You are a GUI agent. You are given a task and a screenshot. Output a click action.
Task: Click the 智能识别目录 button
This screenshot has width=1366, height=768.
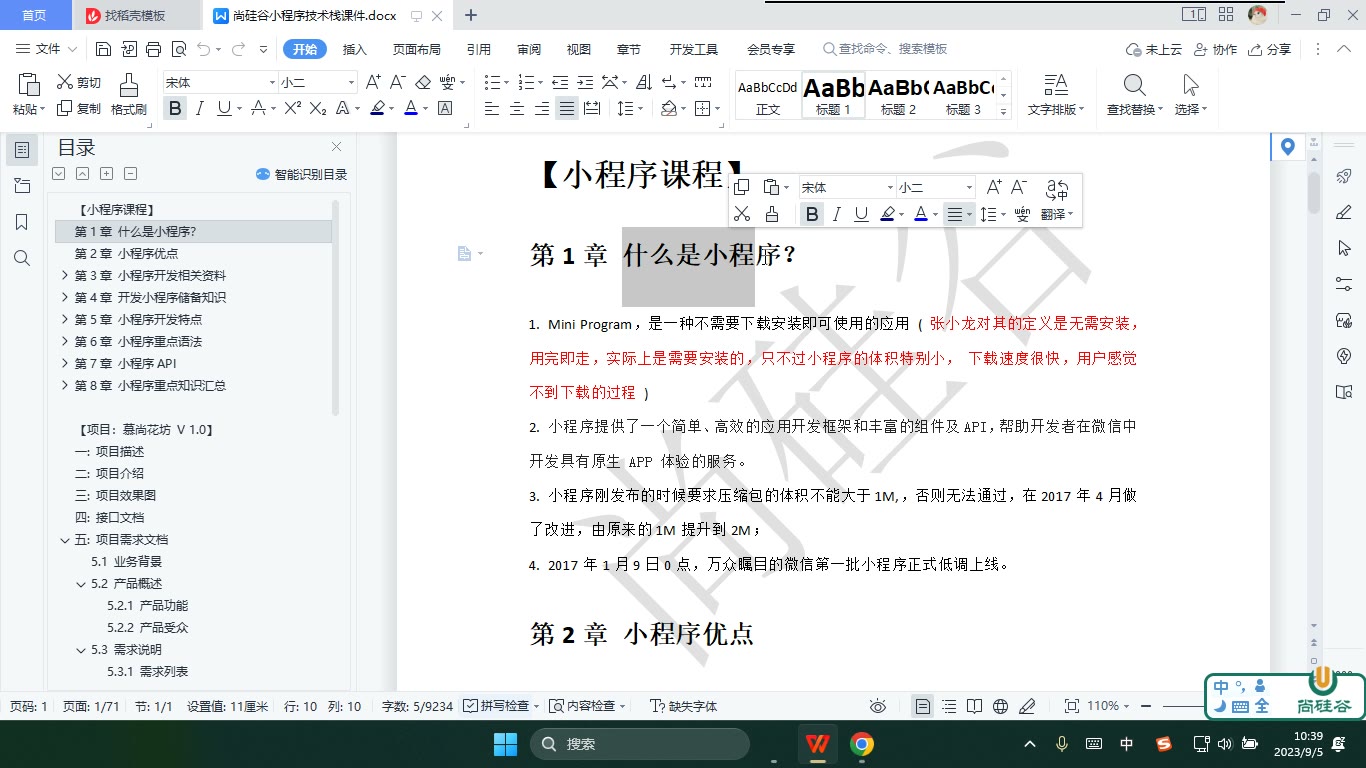pyautogui.click(x=301, y=174)
